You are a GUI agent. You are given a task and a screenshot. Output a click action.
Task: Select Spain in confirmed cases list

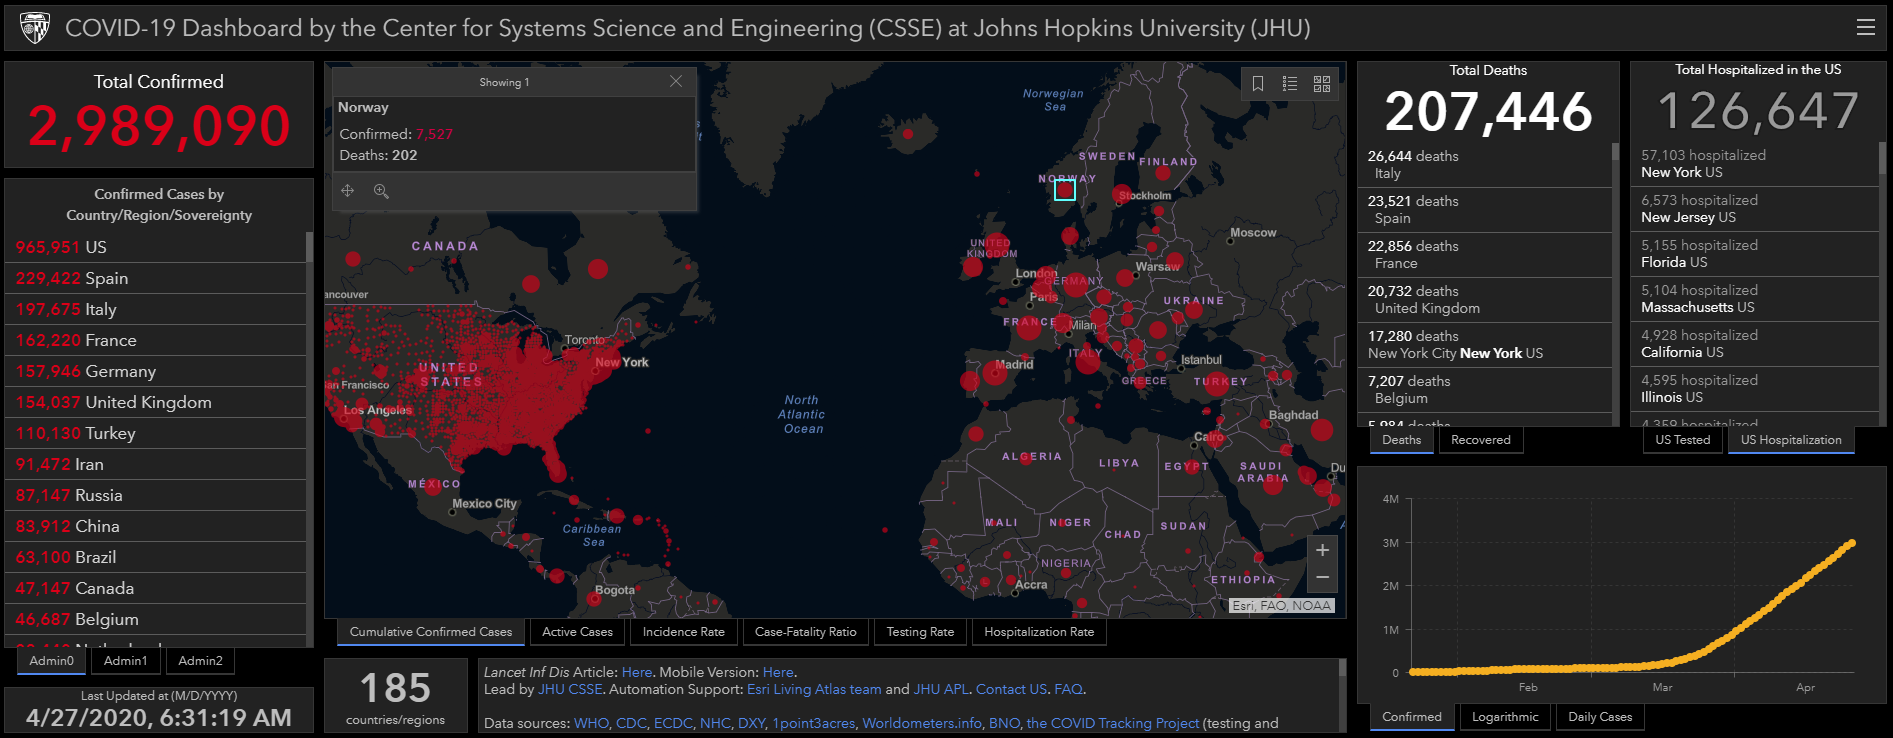(x=155, y=278)
